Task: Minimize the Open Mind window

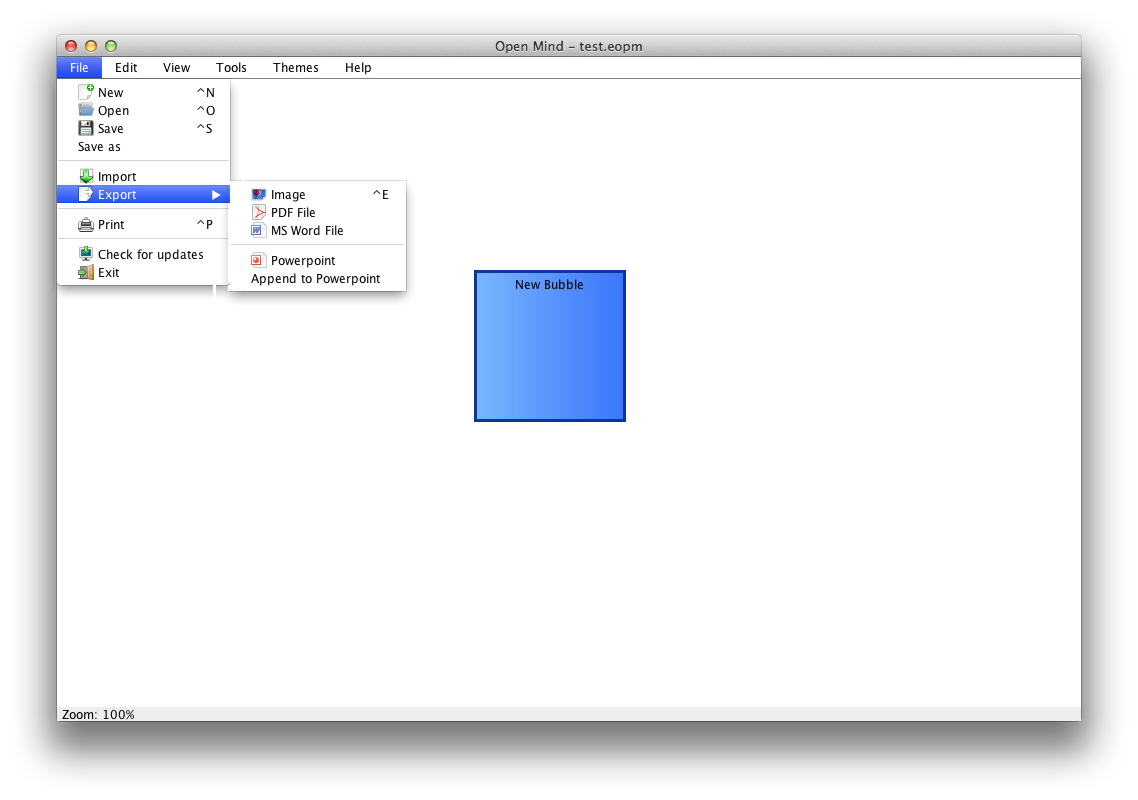Action: (91, 46)
